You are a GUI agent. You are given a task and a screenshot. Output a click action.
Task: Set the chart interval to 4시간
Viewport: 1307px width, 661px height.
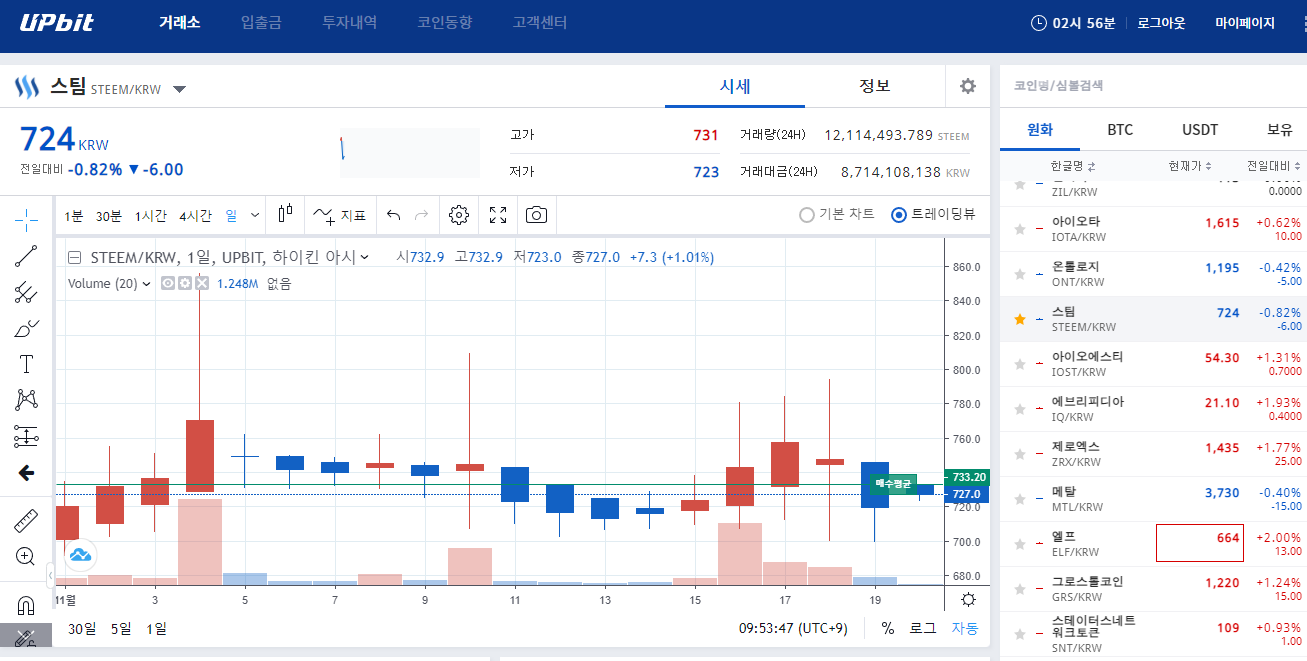(x=195, y=215)
